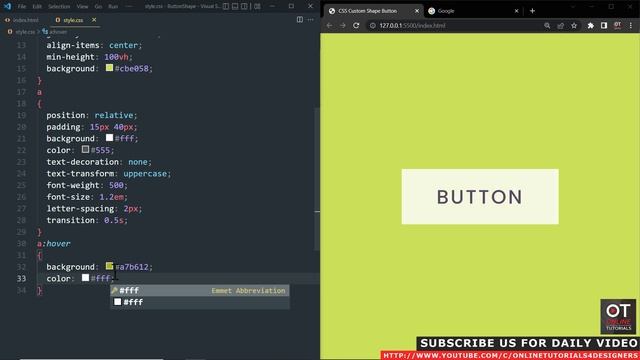Open the View menu in VS Code
The image size is (640, 360).
click(82, 7)
